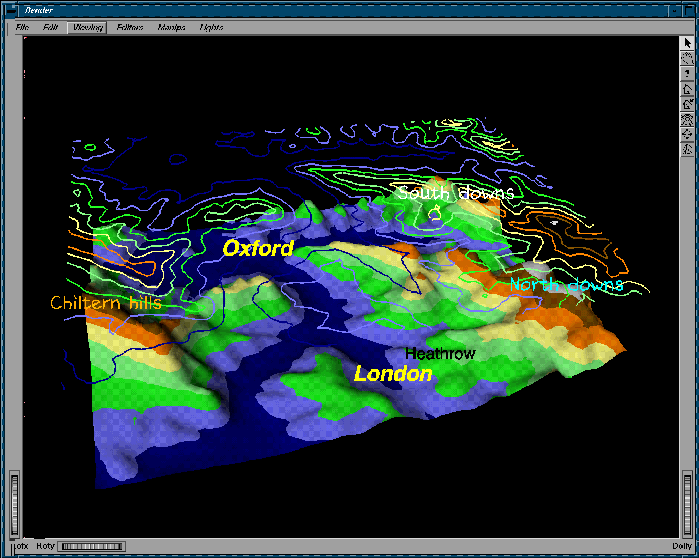Click the Dolly thumbwheel on right side

(686, 497)
